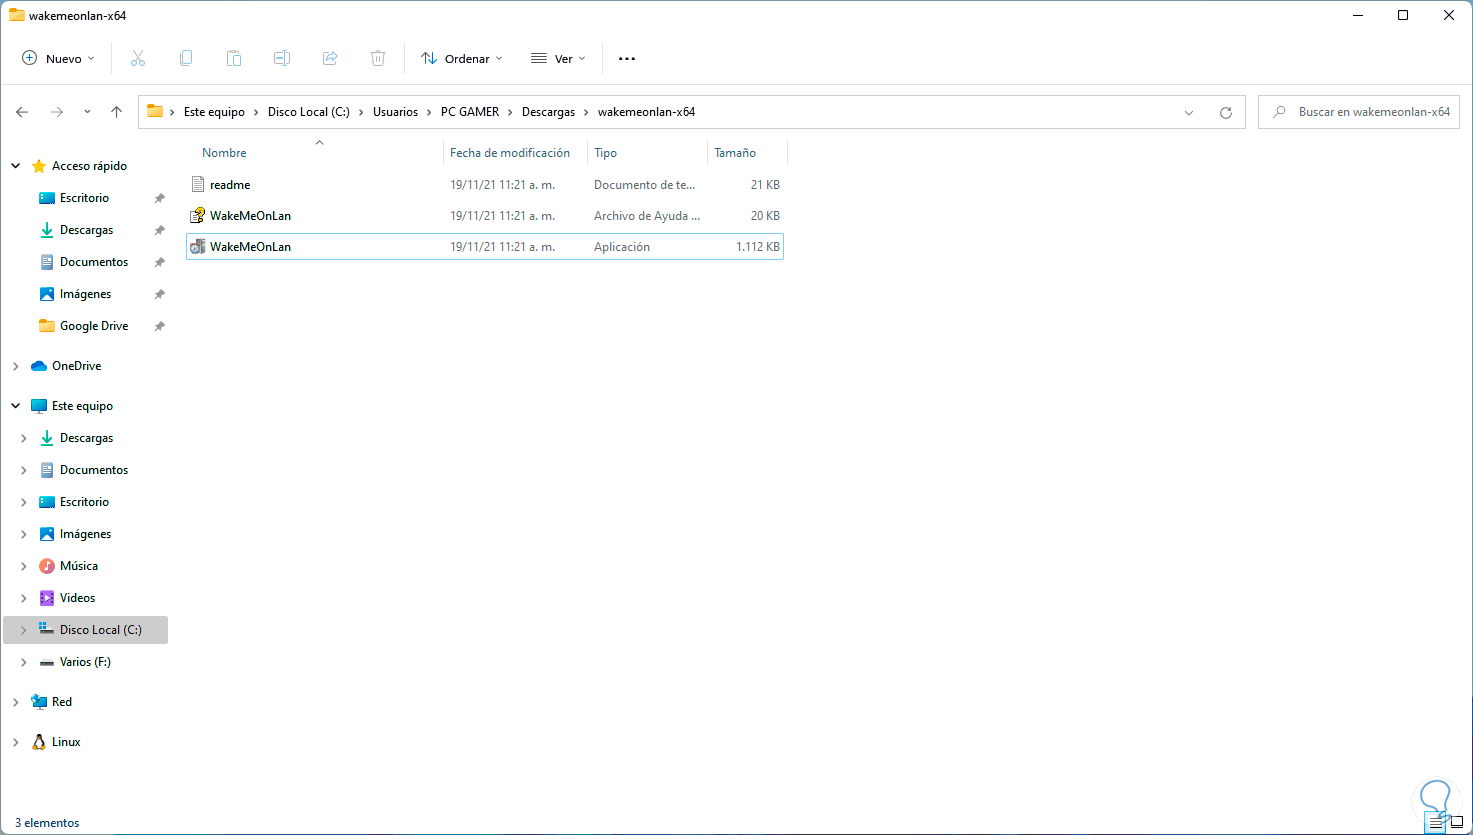Select Descargas under Este equipo
Image resolution: width=1473 pixels, height=835 pixels.
[86, 438]
